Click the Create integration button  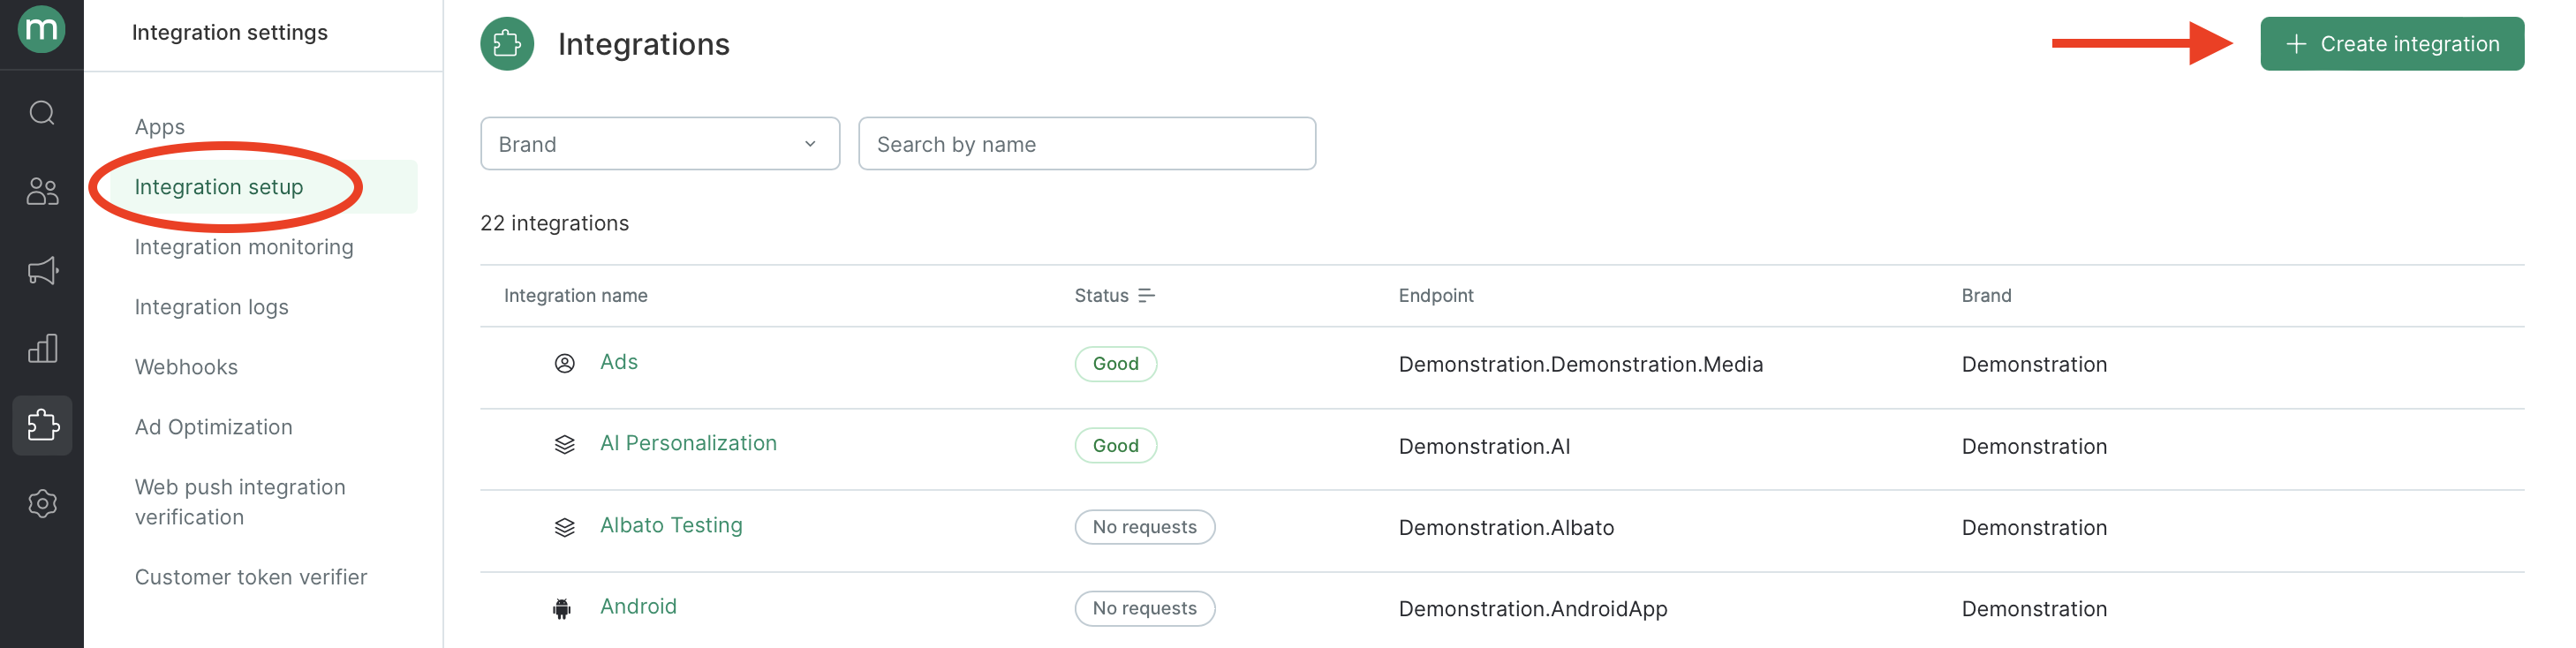tap(2391, 44)
